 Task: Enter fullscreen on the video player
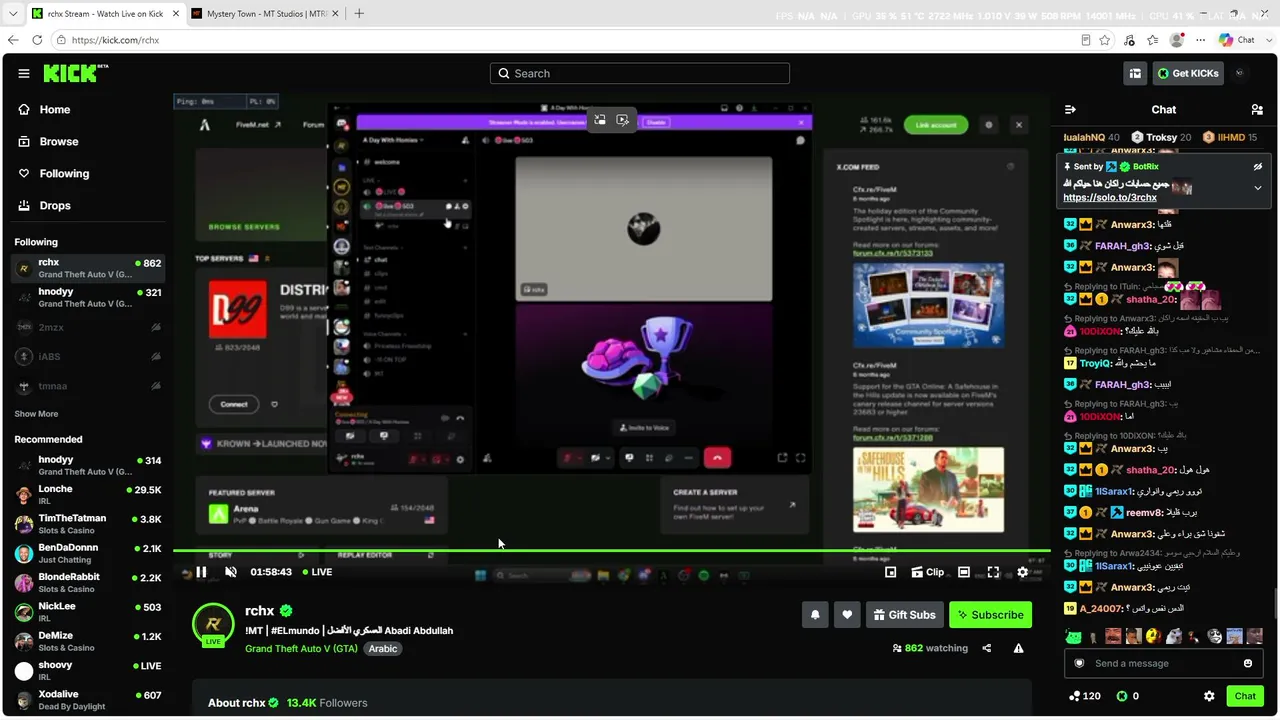click(993, 572)
